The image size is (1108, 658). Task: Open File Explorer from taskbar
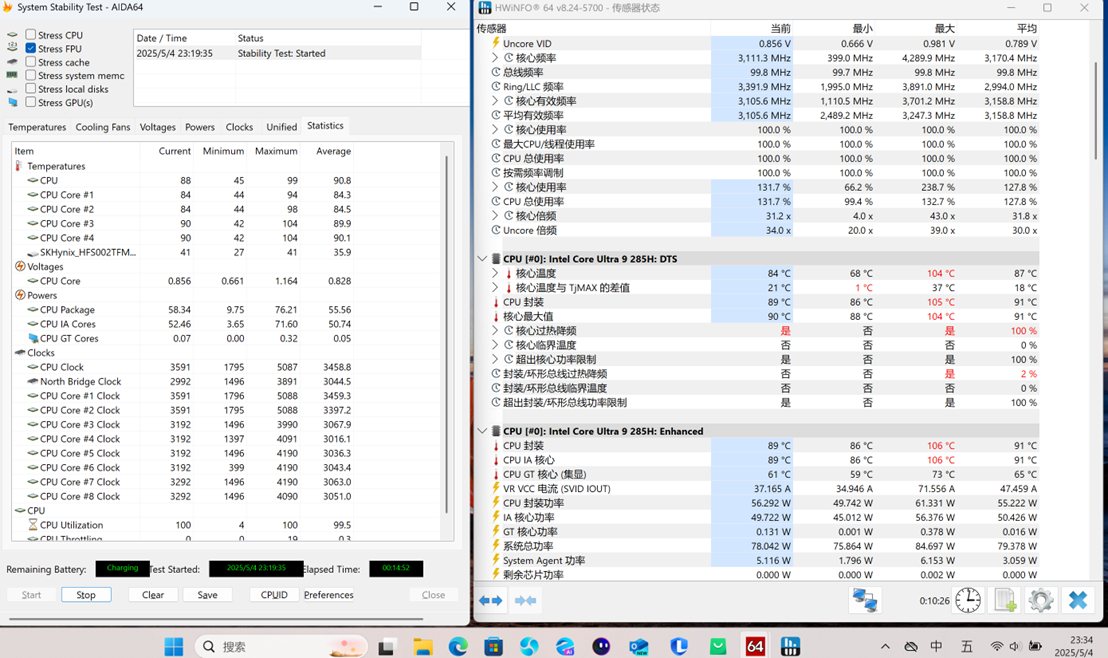point(423,646)
